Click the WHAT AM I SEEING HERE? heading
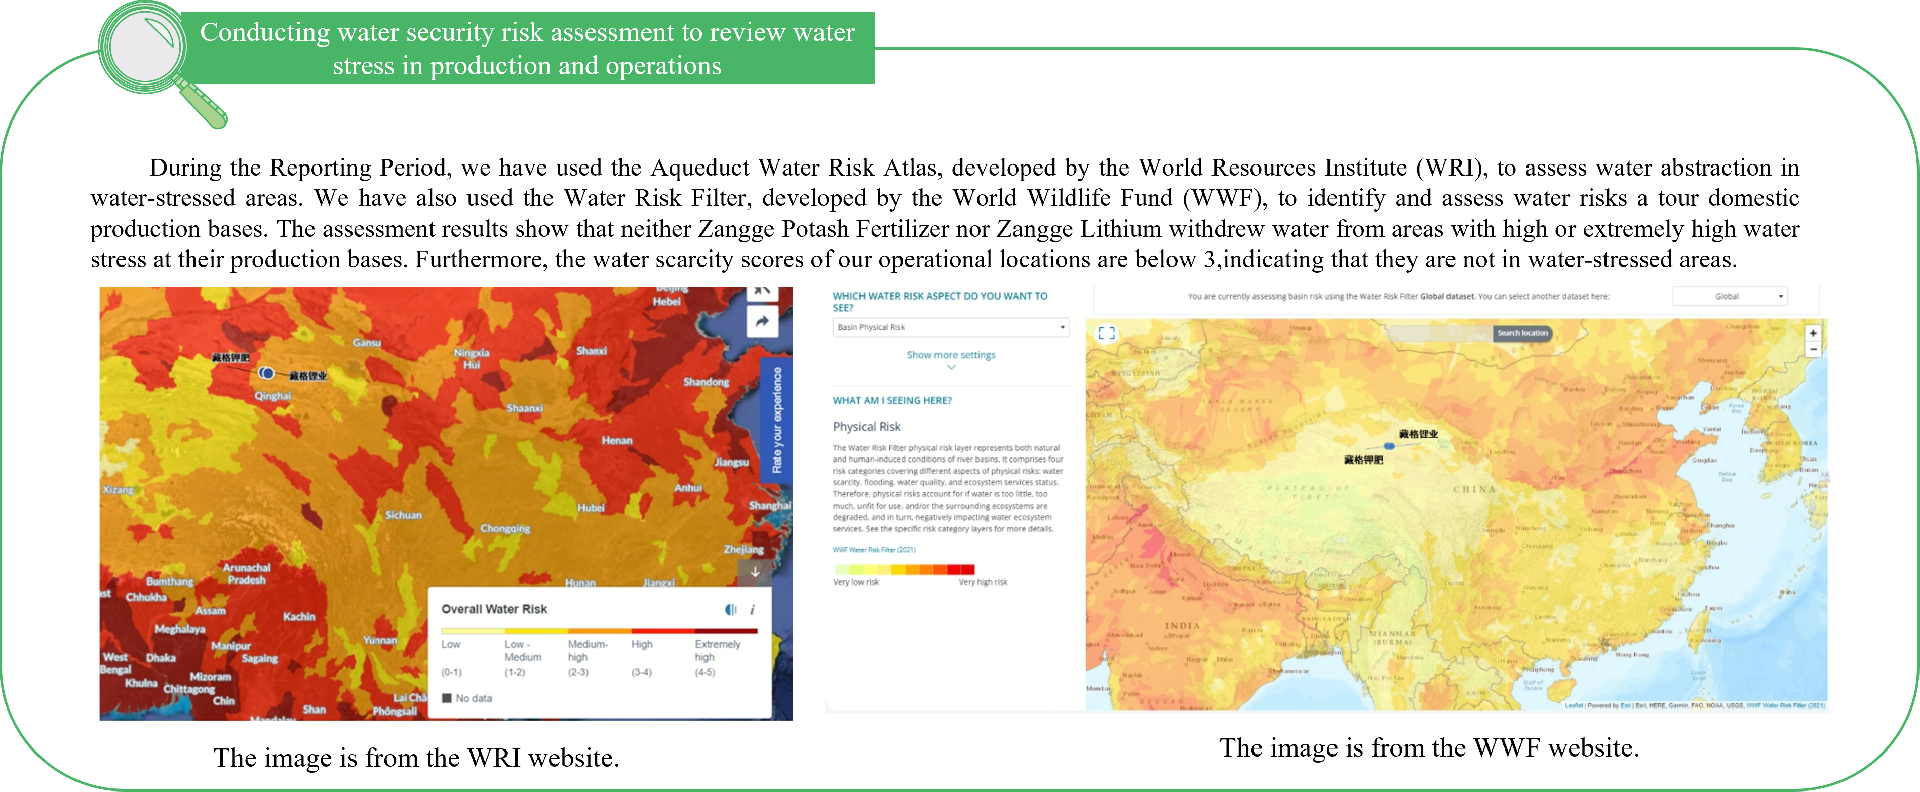 click(892, 400)
